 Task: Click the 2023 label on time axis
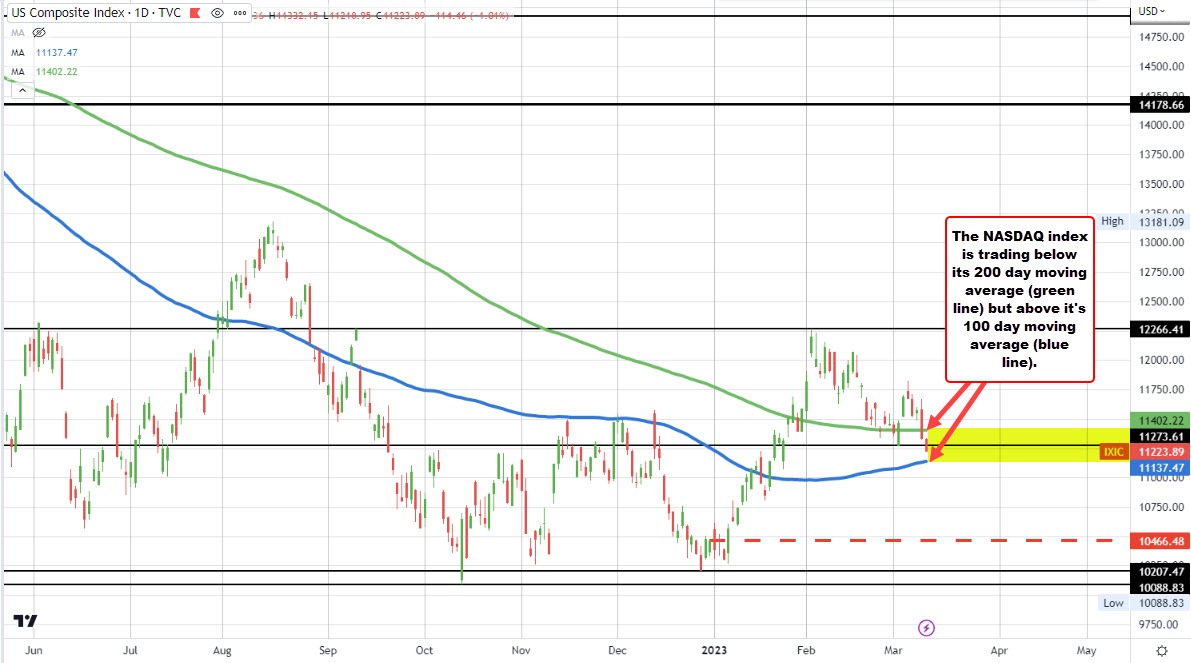point(714,651)
